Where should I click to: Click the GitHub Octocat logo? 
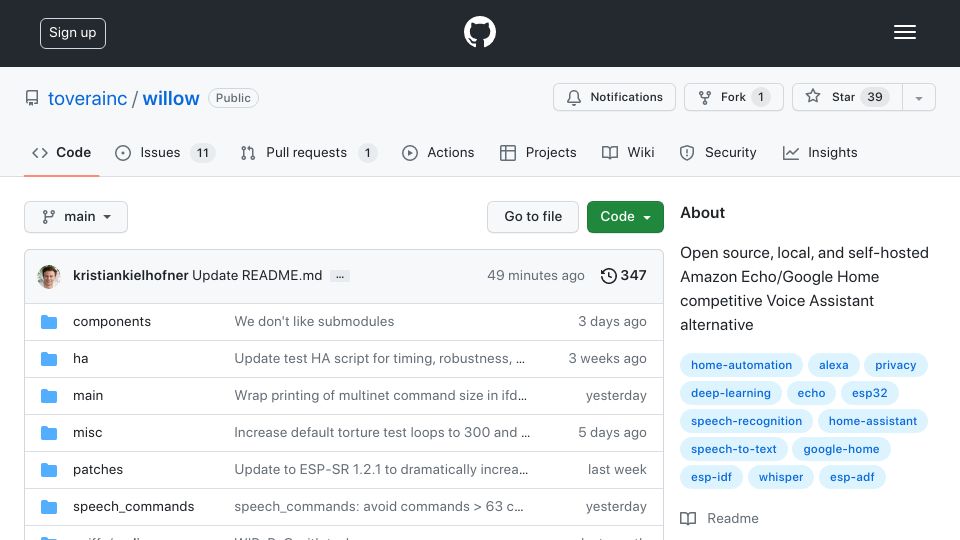pyautogui.click(x=479, y=32)
